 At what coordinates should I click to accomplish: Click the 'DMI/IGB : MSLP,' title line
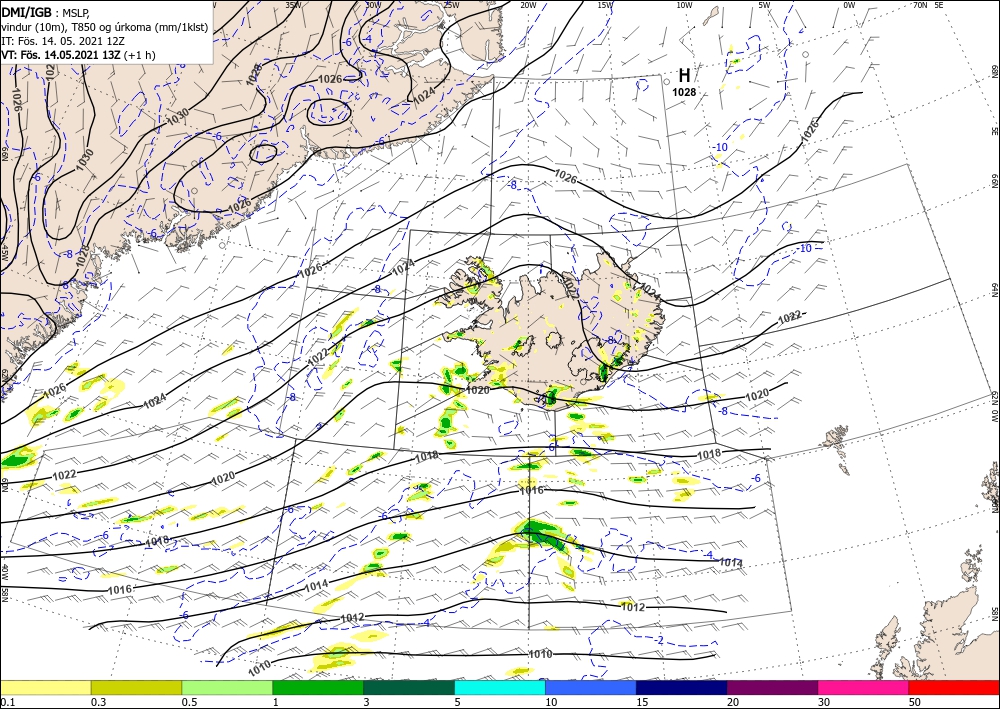(x=47, y=11)
